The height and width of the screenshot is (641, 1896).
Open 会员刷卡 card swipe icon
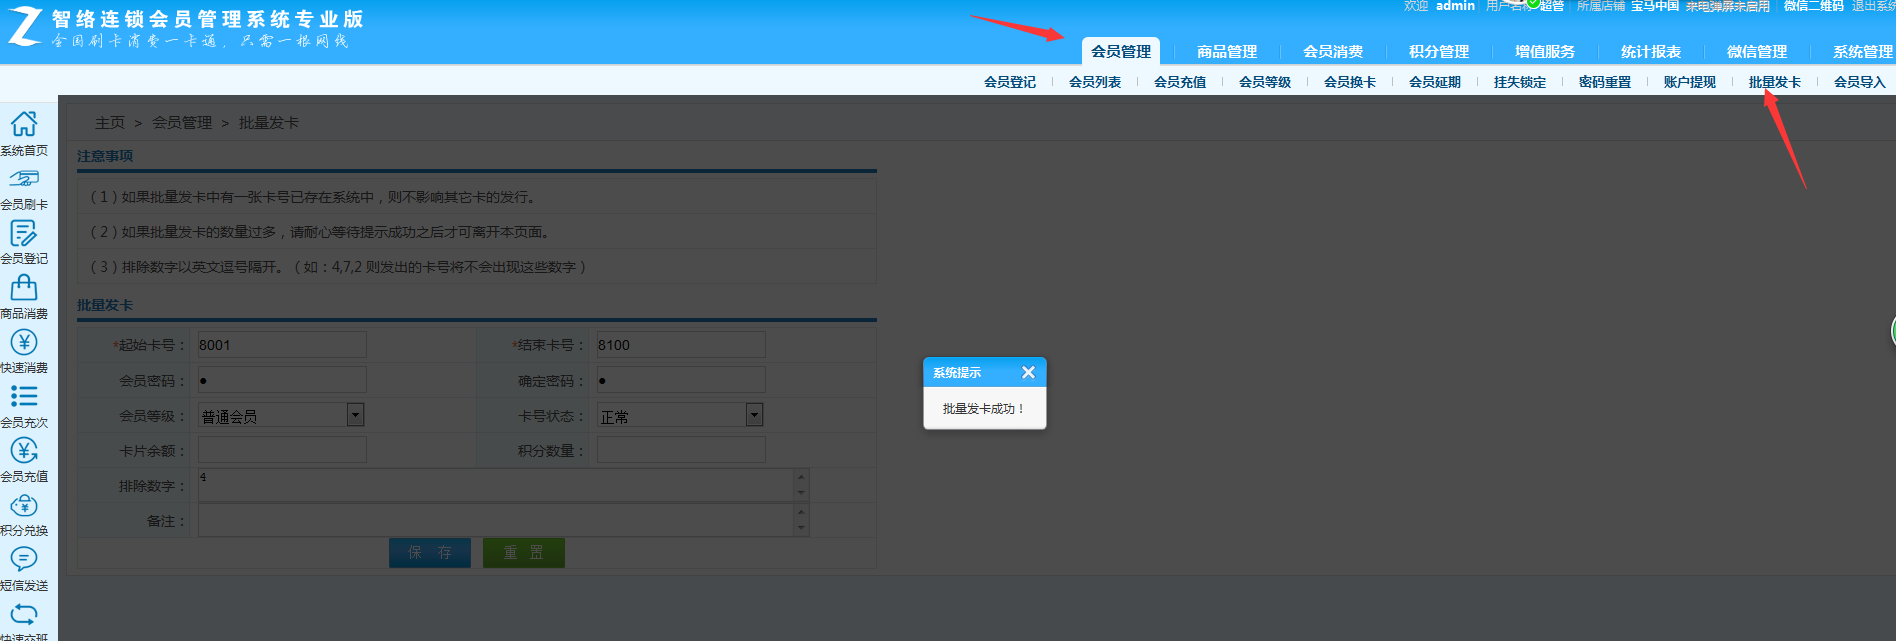24,179
